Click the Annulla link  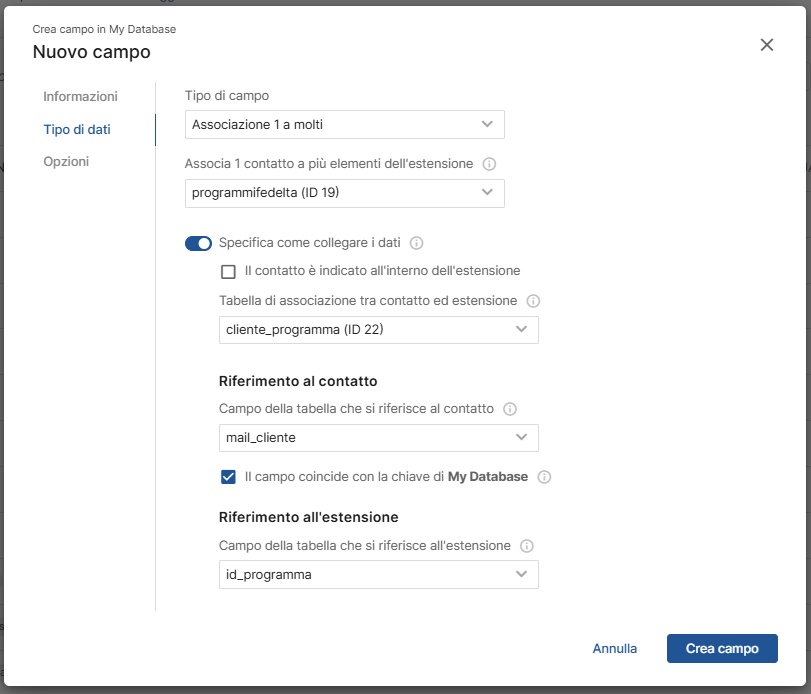615,649
